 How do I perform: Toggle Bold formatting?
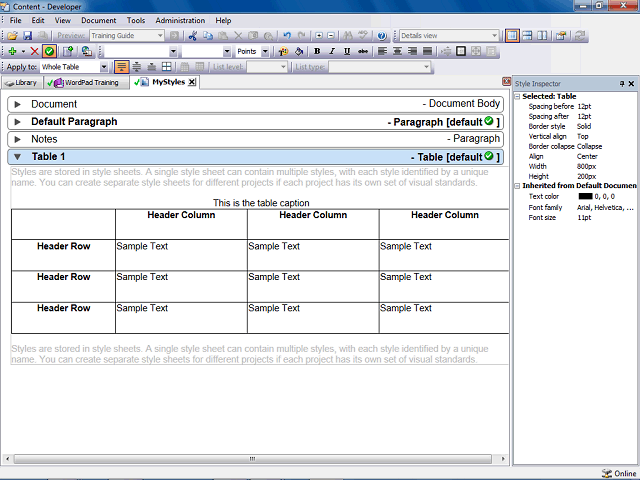[x=317, y=51]
